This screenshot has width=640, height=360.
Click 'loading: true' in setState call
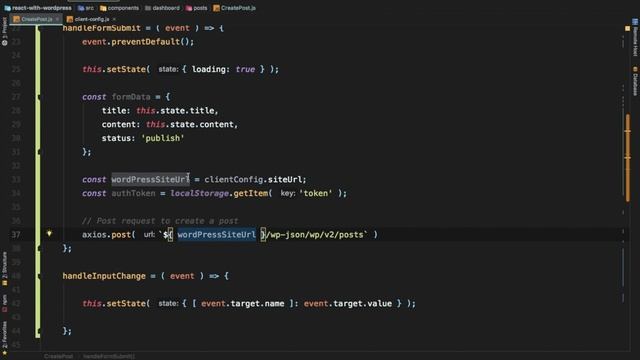tap(224, 69)
